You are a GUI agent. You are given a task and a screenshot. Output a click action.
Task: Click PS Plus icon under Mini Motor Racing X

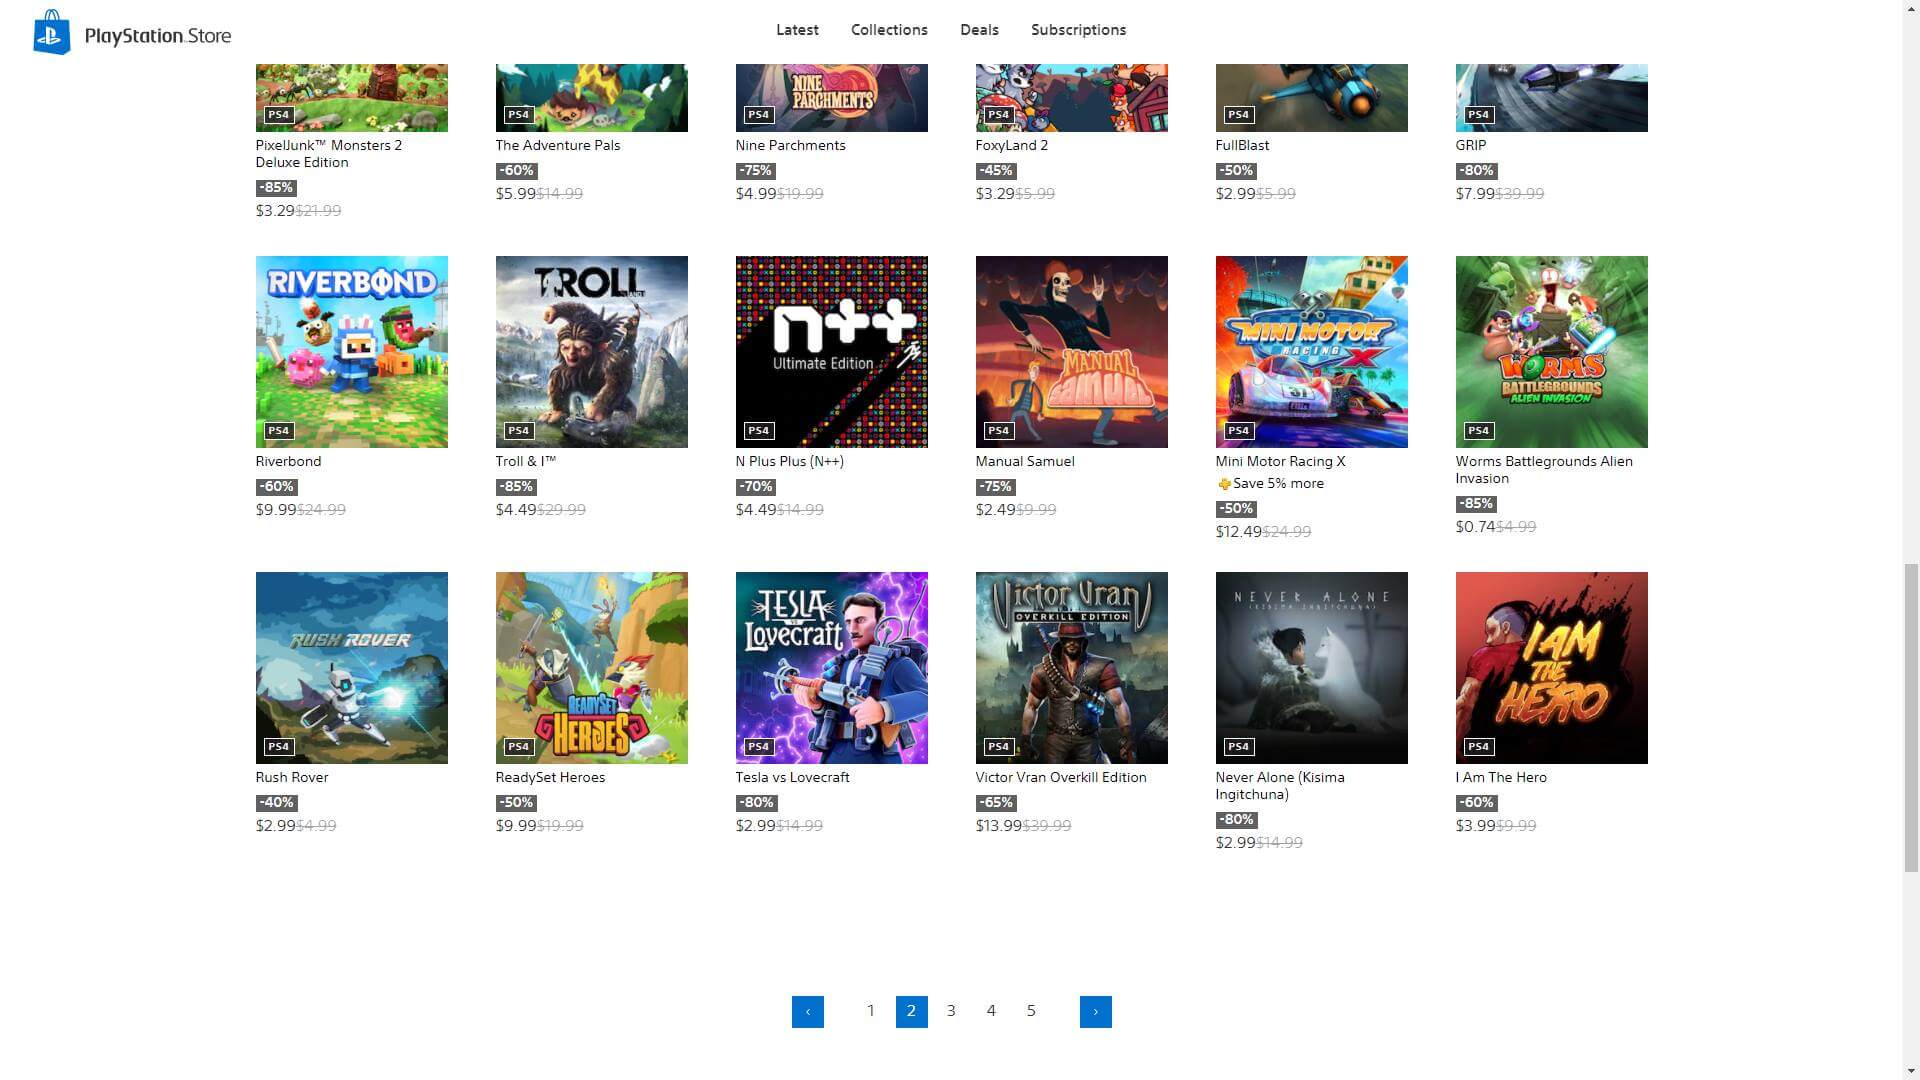(1224, 484)
